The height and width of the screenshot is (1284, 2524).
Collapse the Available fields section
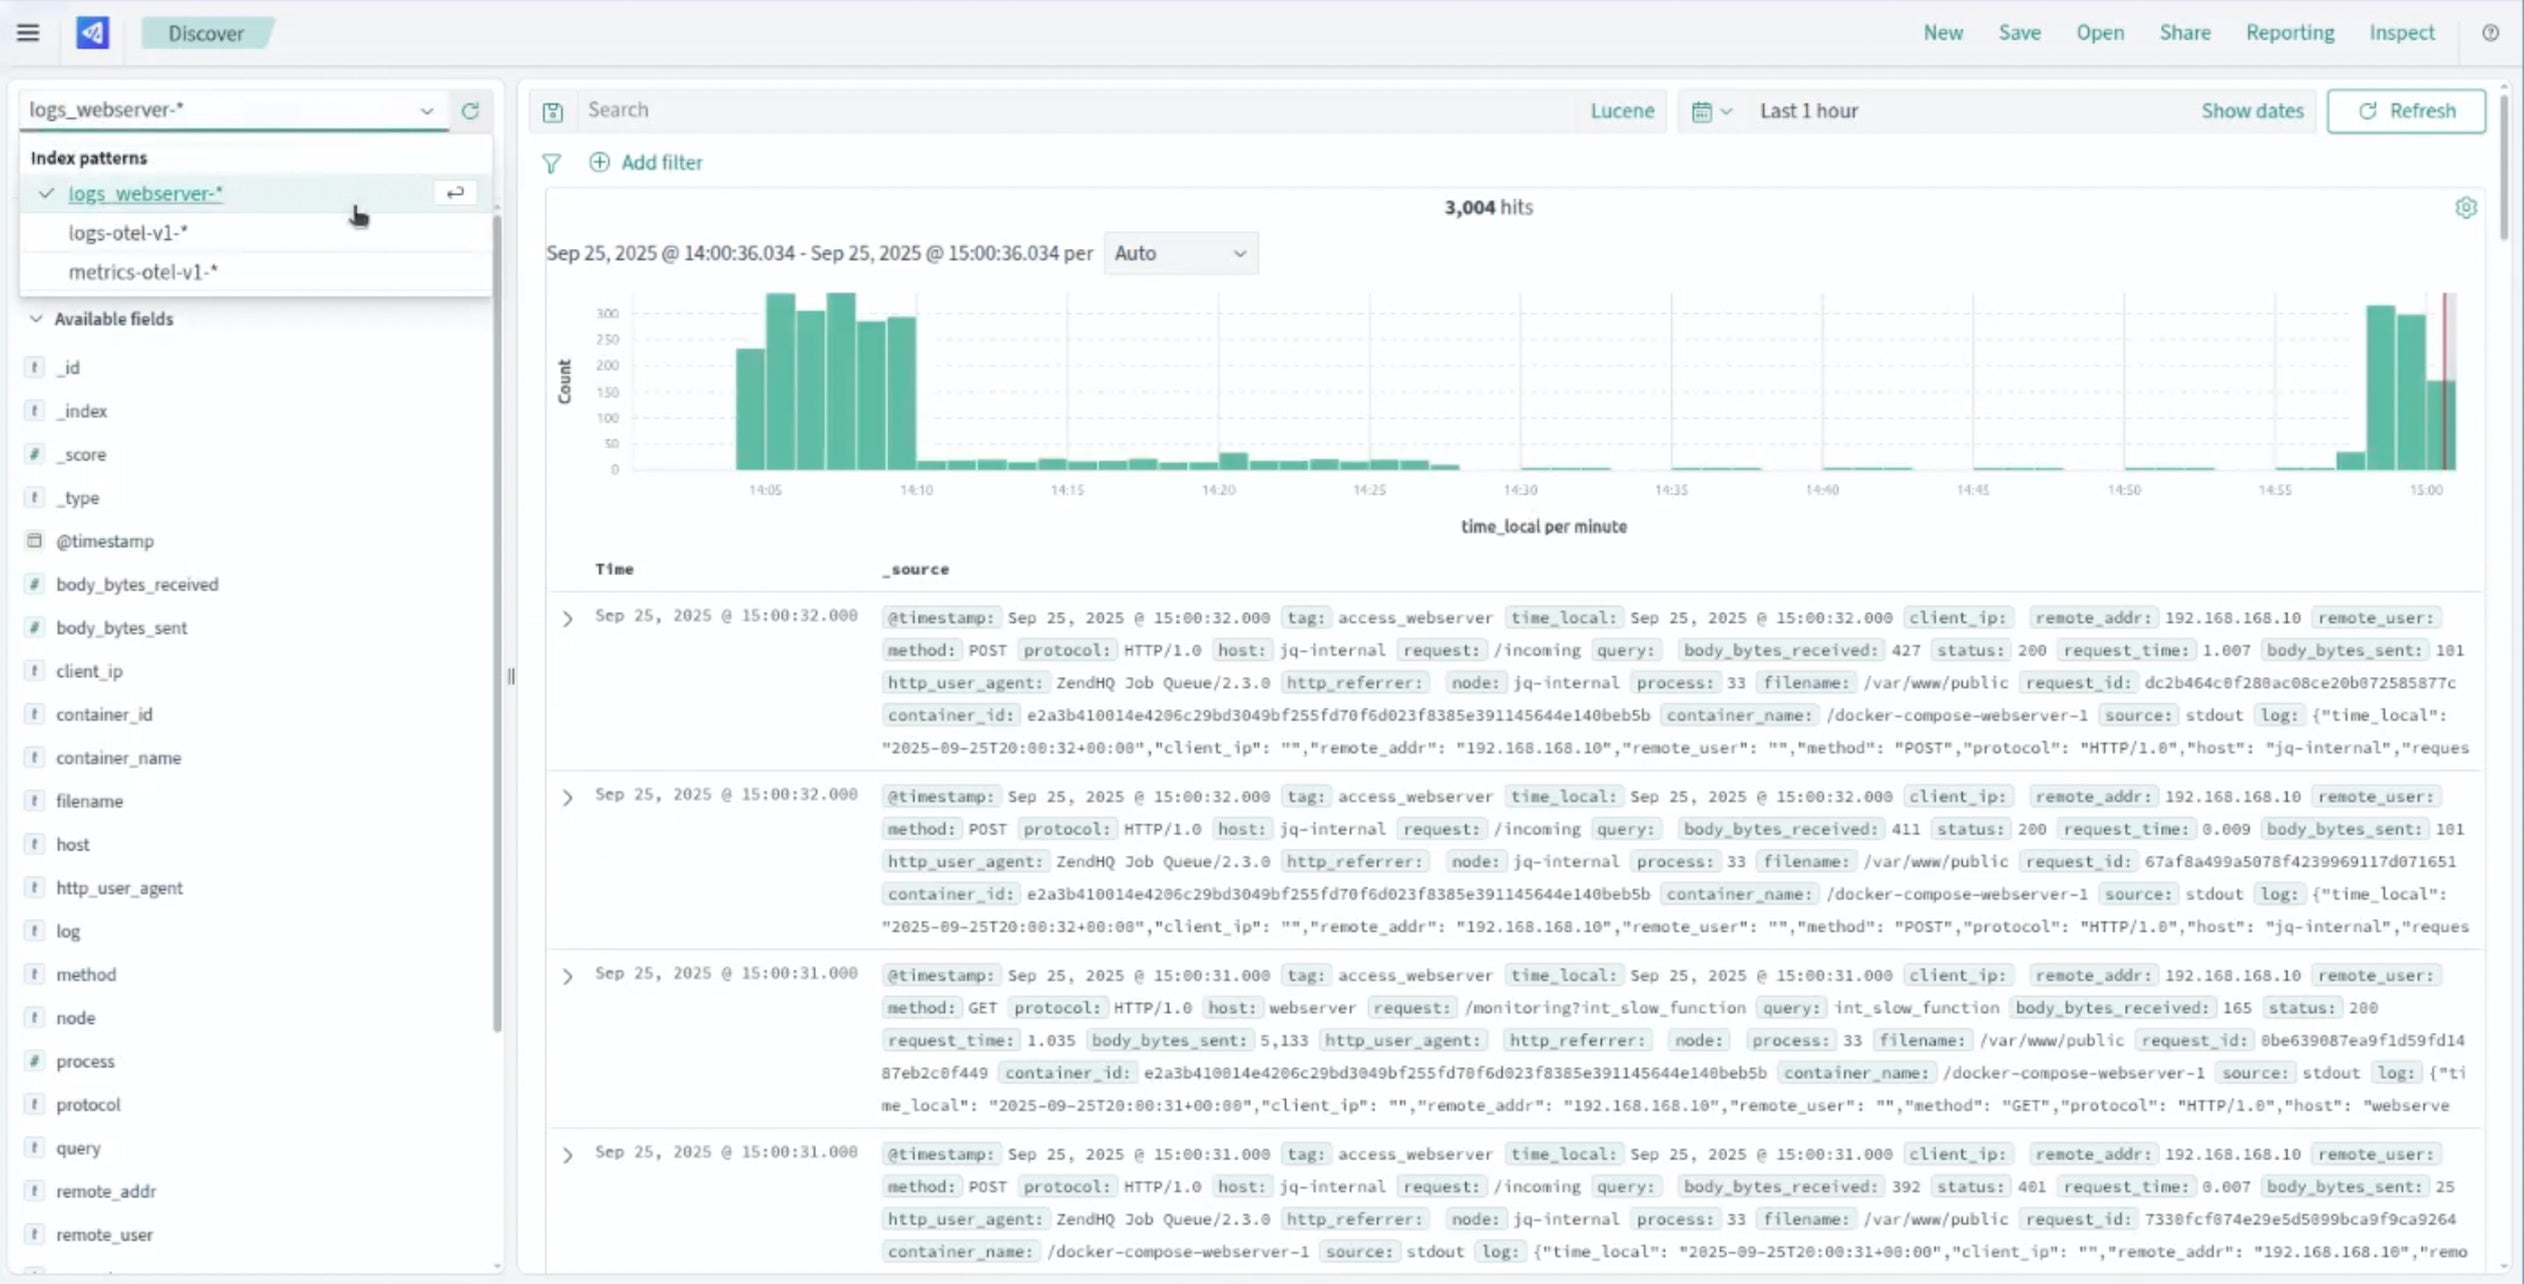tap(37, 319)
